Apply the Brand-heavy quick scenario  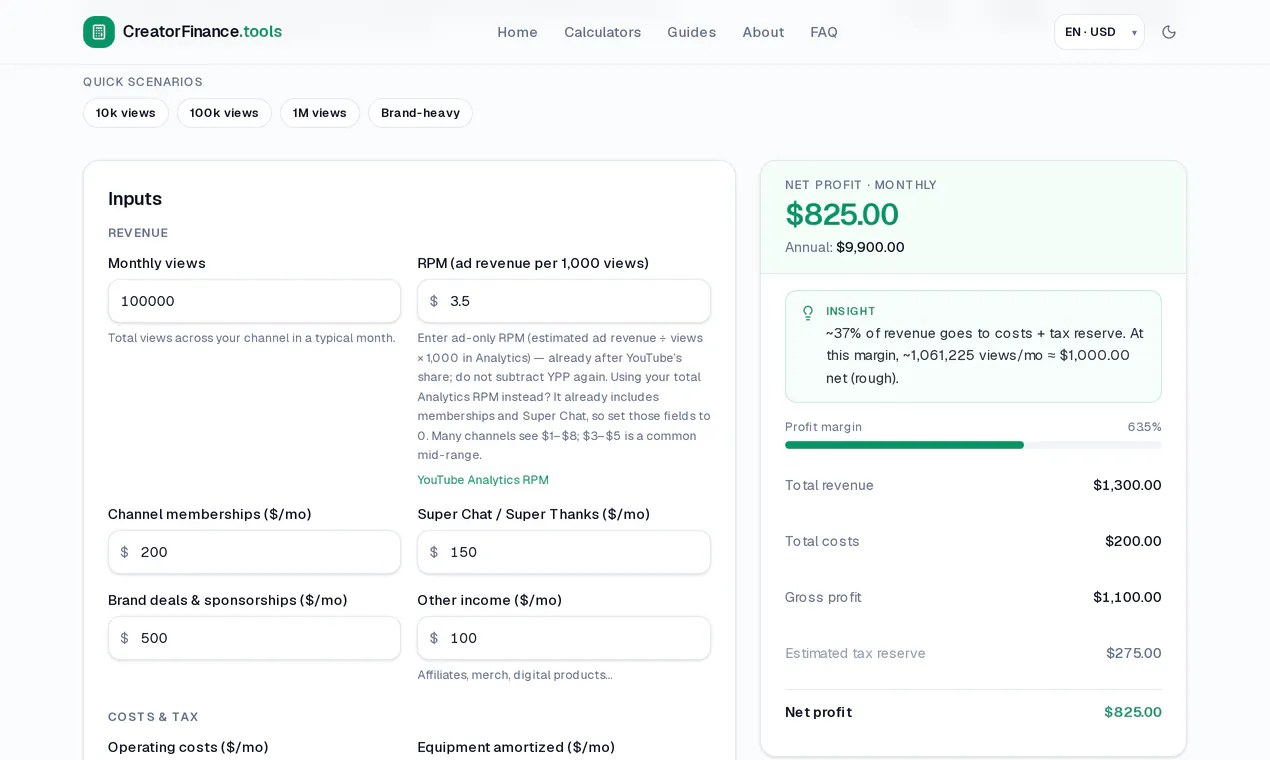[x=420, y=113]
